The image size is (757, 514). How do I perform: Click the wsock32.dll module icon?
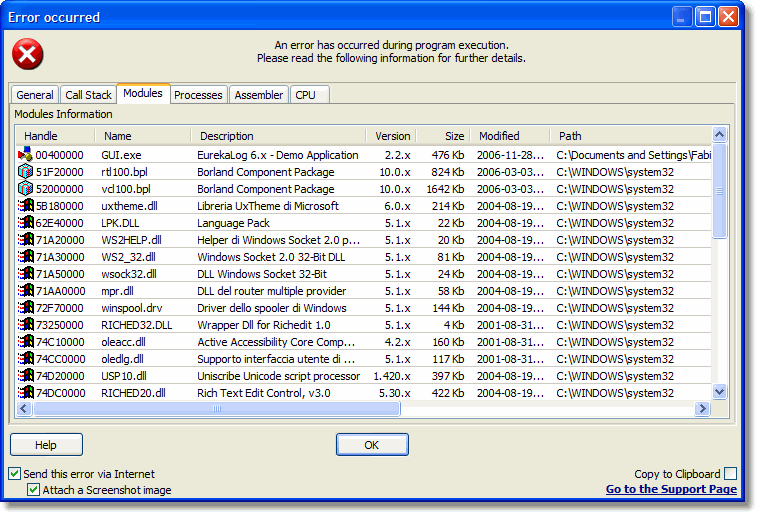point(26,274)
